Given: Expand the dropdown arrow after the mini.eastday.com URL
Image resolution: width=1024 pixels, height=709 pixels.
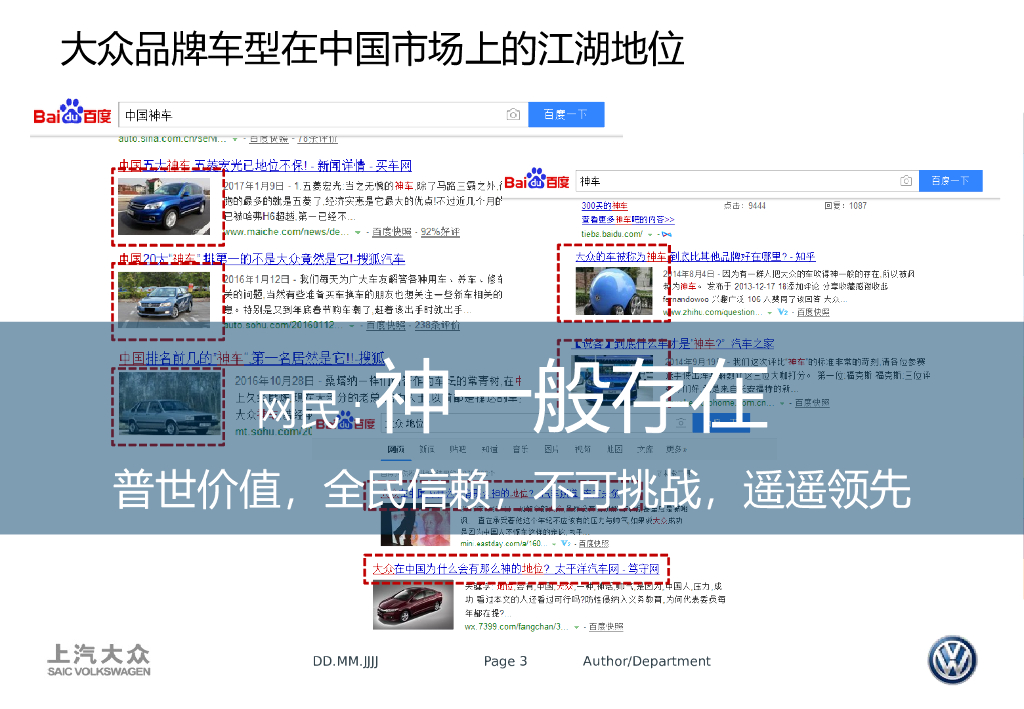Looking at the screenshot, I should pos(554,544).
